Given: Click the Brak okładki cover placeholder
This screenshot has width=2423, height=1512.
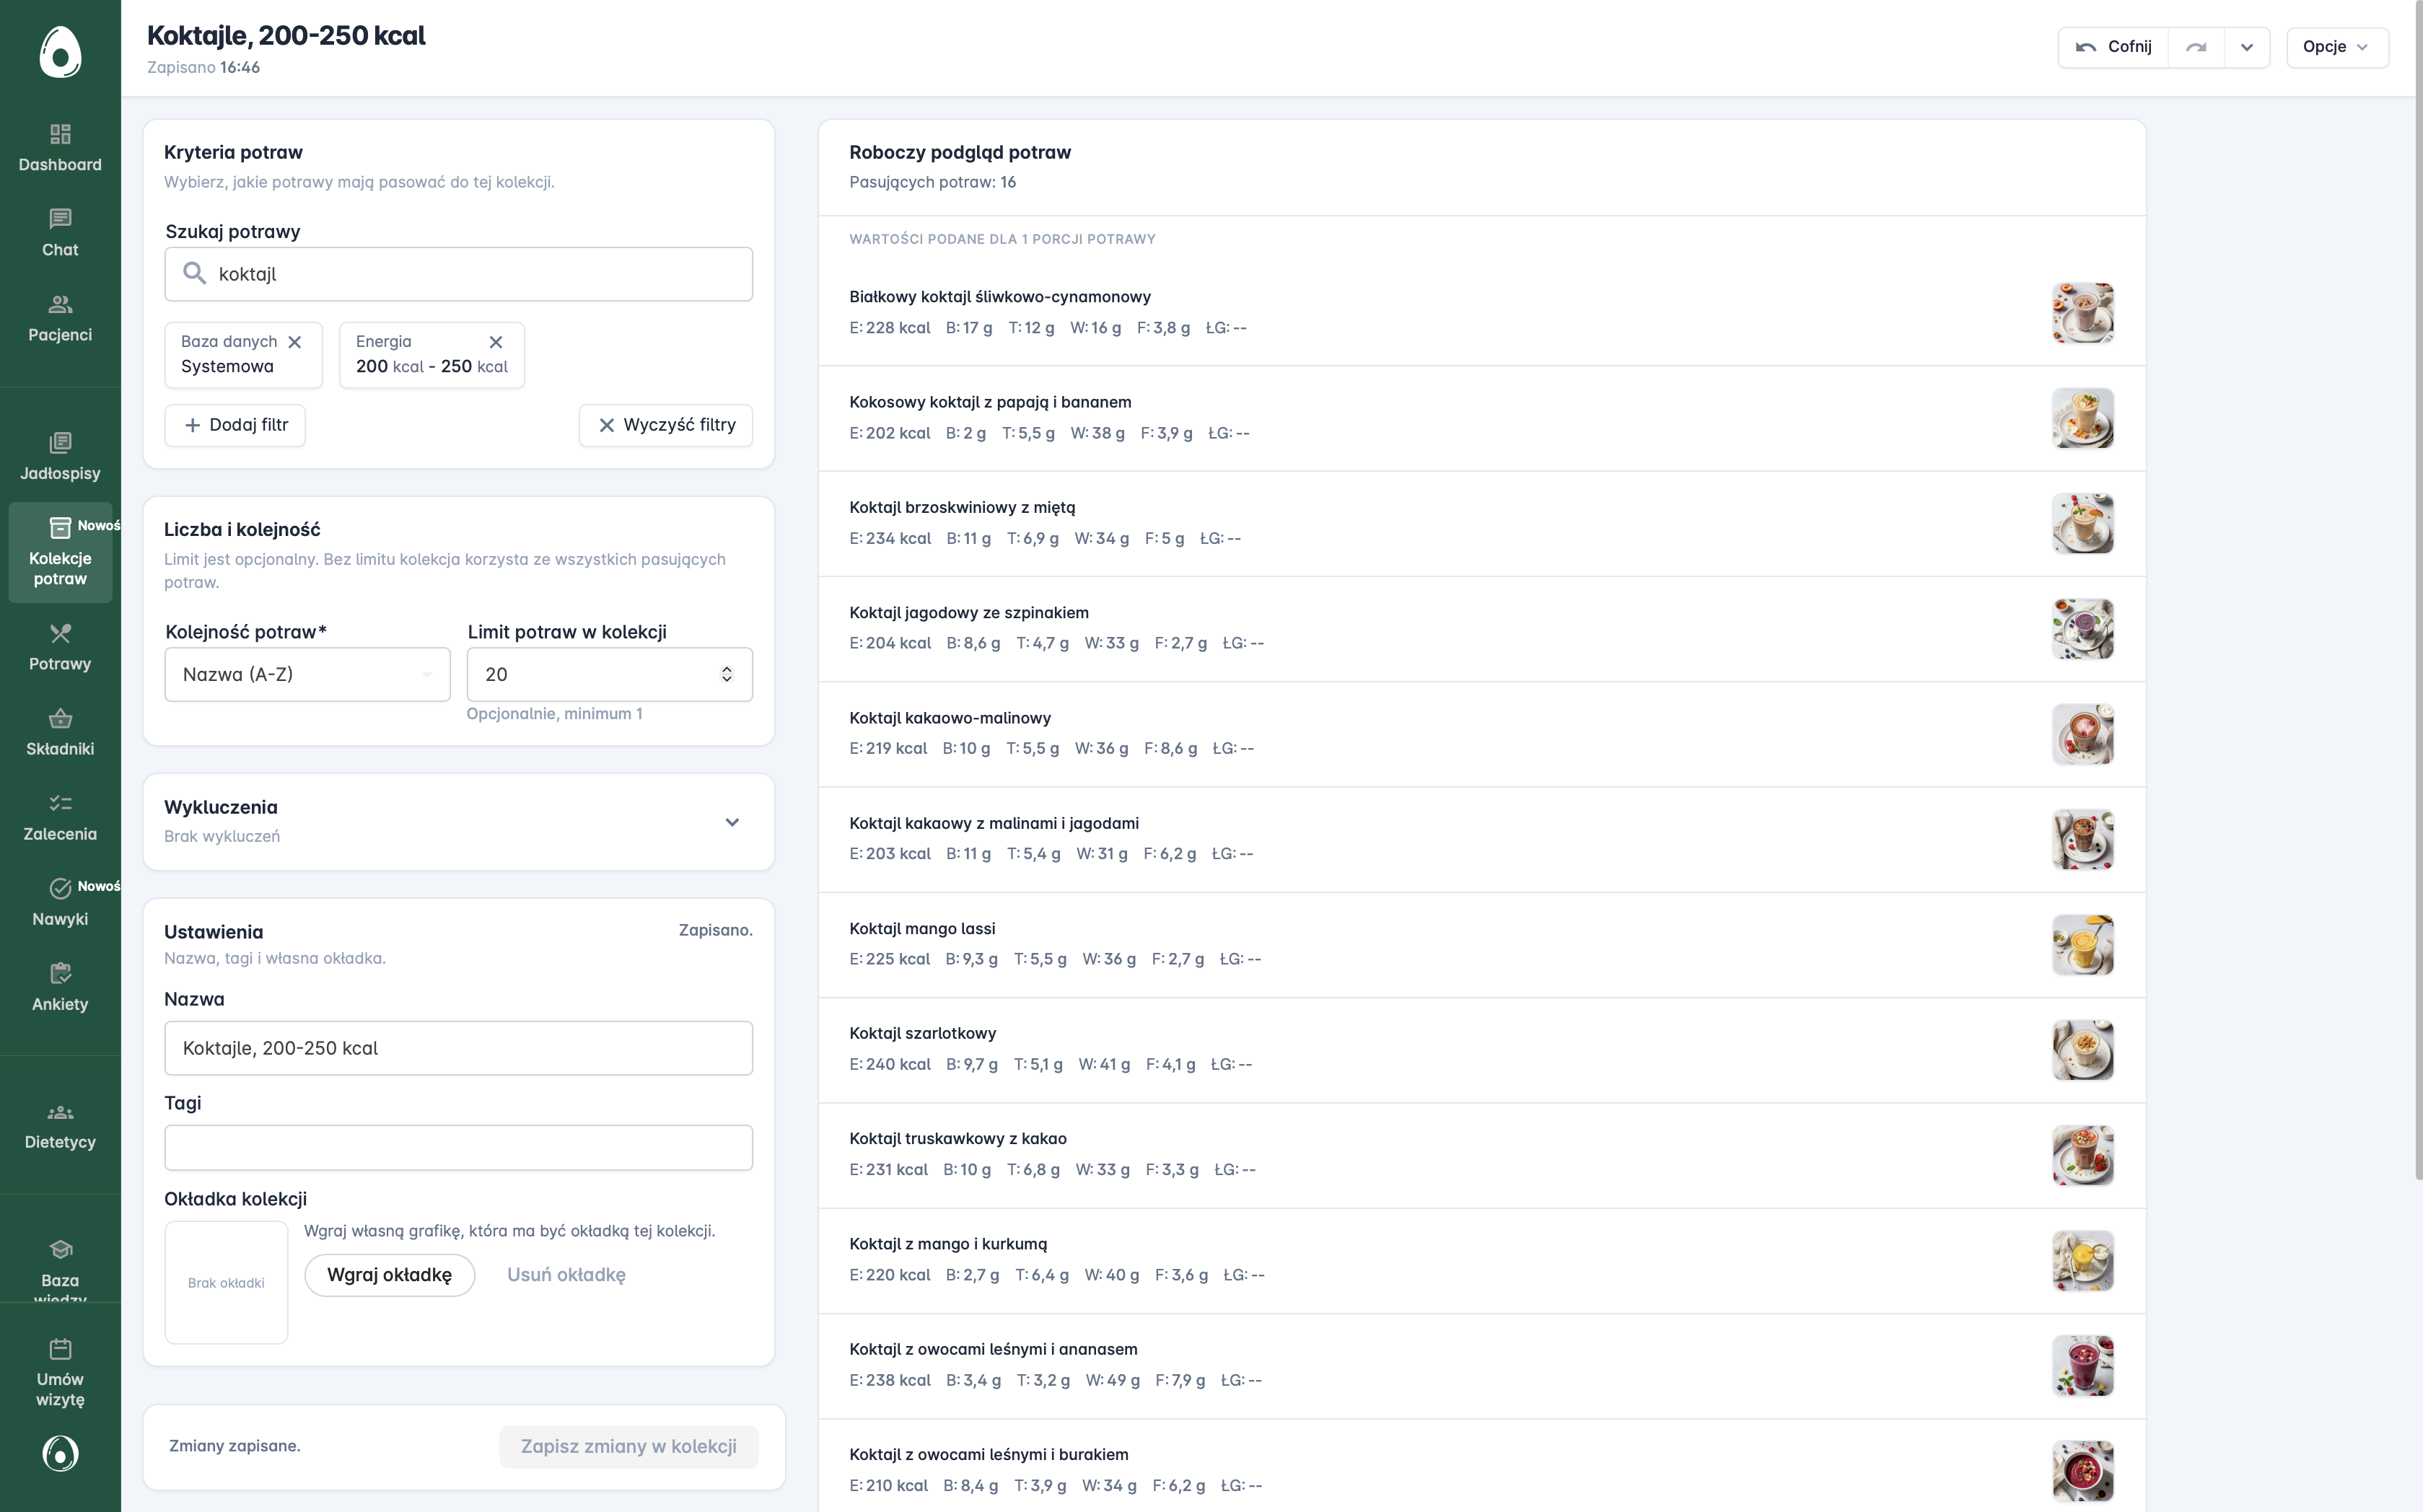Looking at the screenshot, I should click(226, 1283).
